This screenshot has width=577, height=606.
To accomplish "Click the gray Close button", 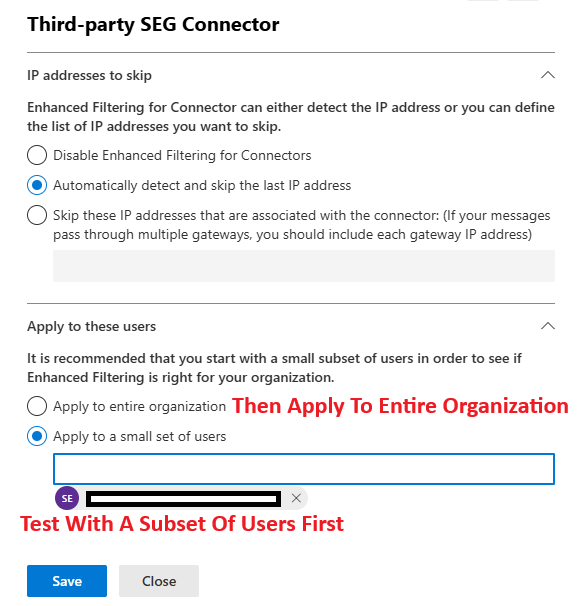I will pyautogui.click(x=159, y=581).
